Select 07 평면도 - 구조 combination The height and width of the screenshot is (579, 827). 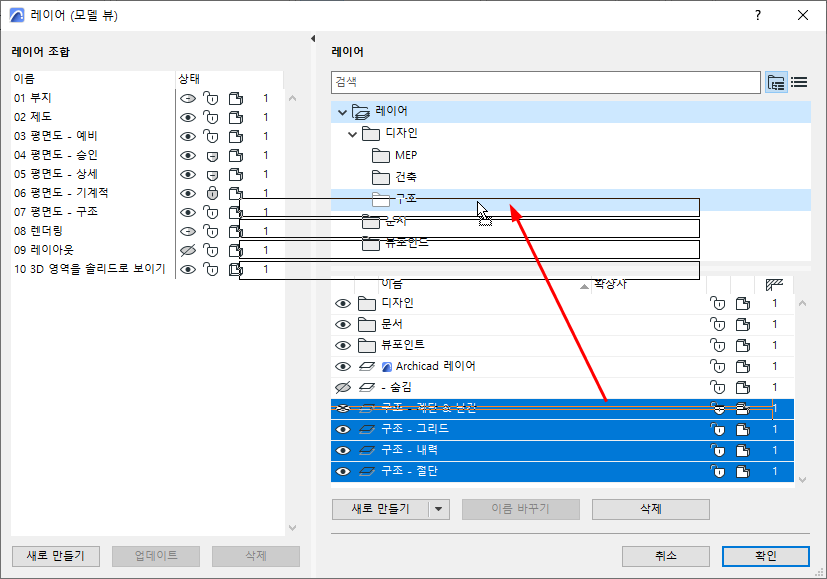56,212
